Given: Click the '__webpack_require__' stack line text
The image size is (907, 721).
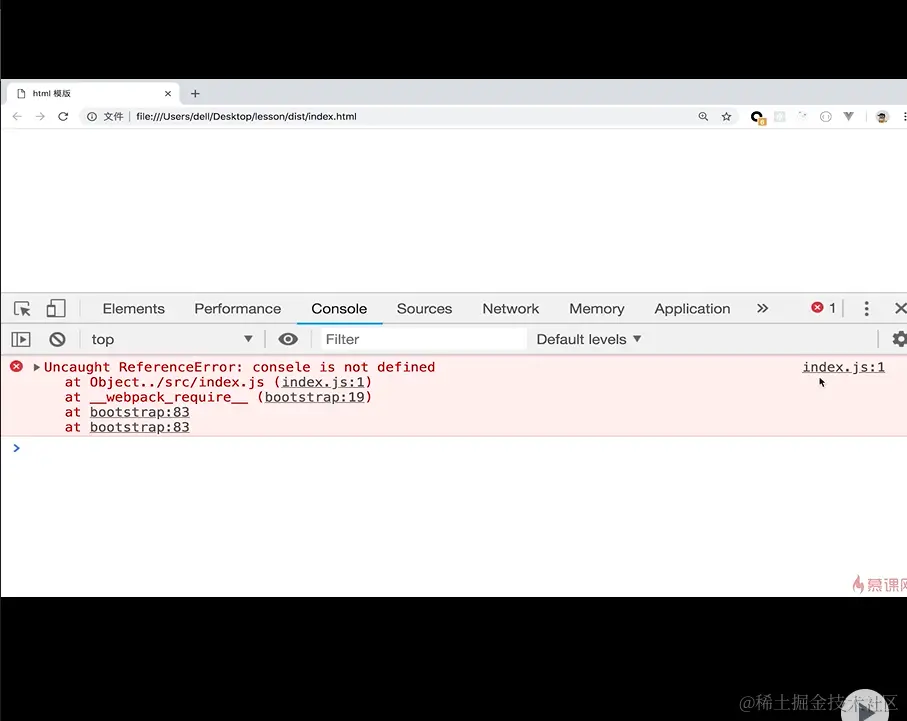Looking at the screenshot, I should click(168, 397).
